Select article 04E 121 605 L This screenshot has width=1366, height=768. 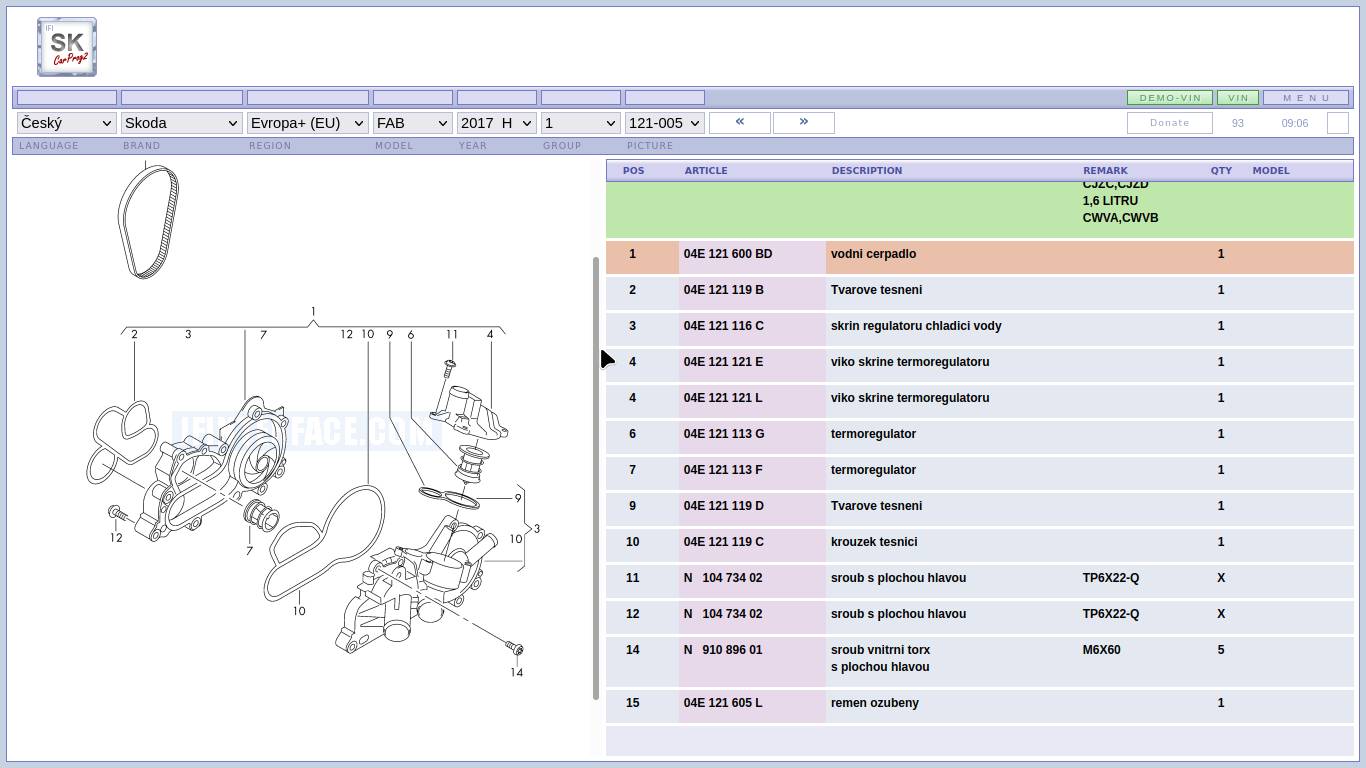pos(723,703)
